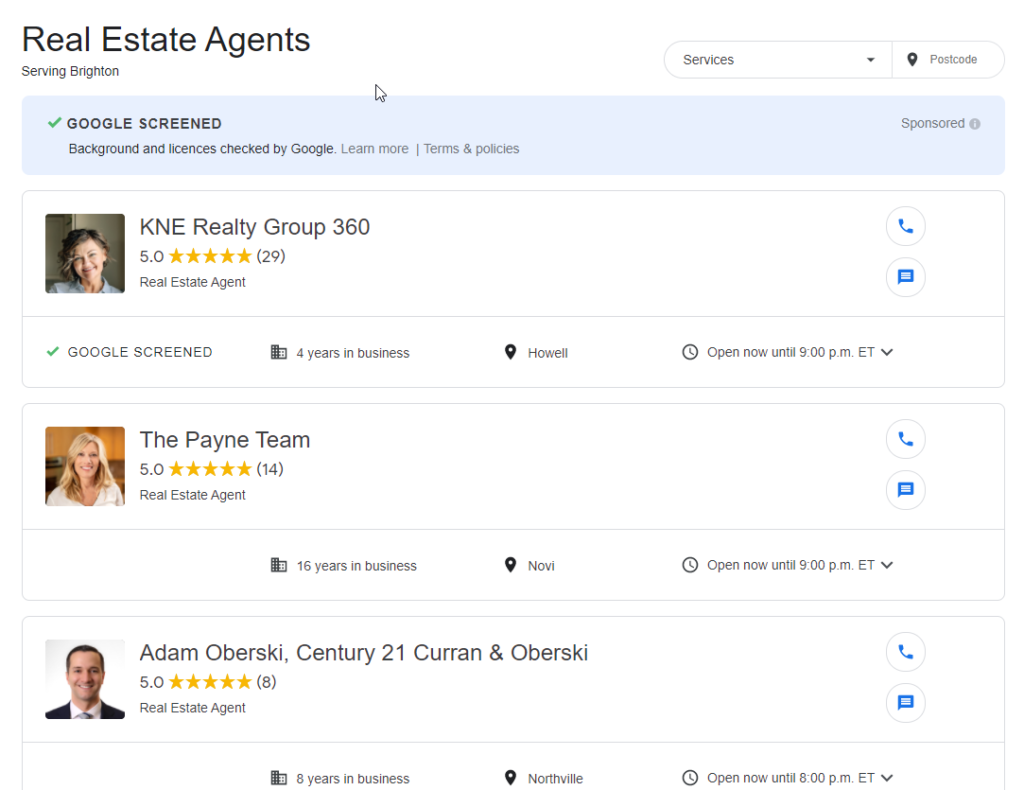Click the Sponsored info icon
Screen dimensions: 1024x790
(x=974, y=124)
